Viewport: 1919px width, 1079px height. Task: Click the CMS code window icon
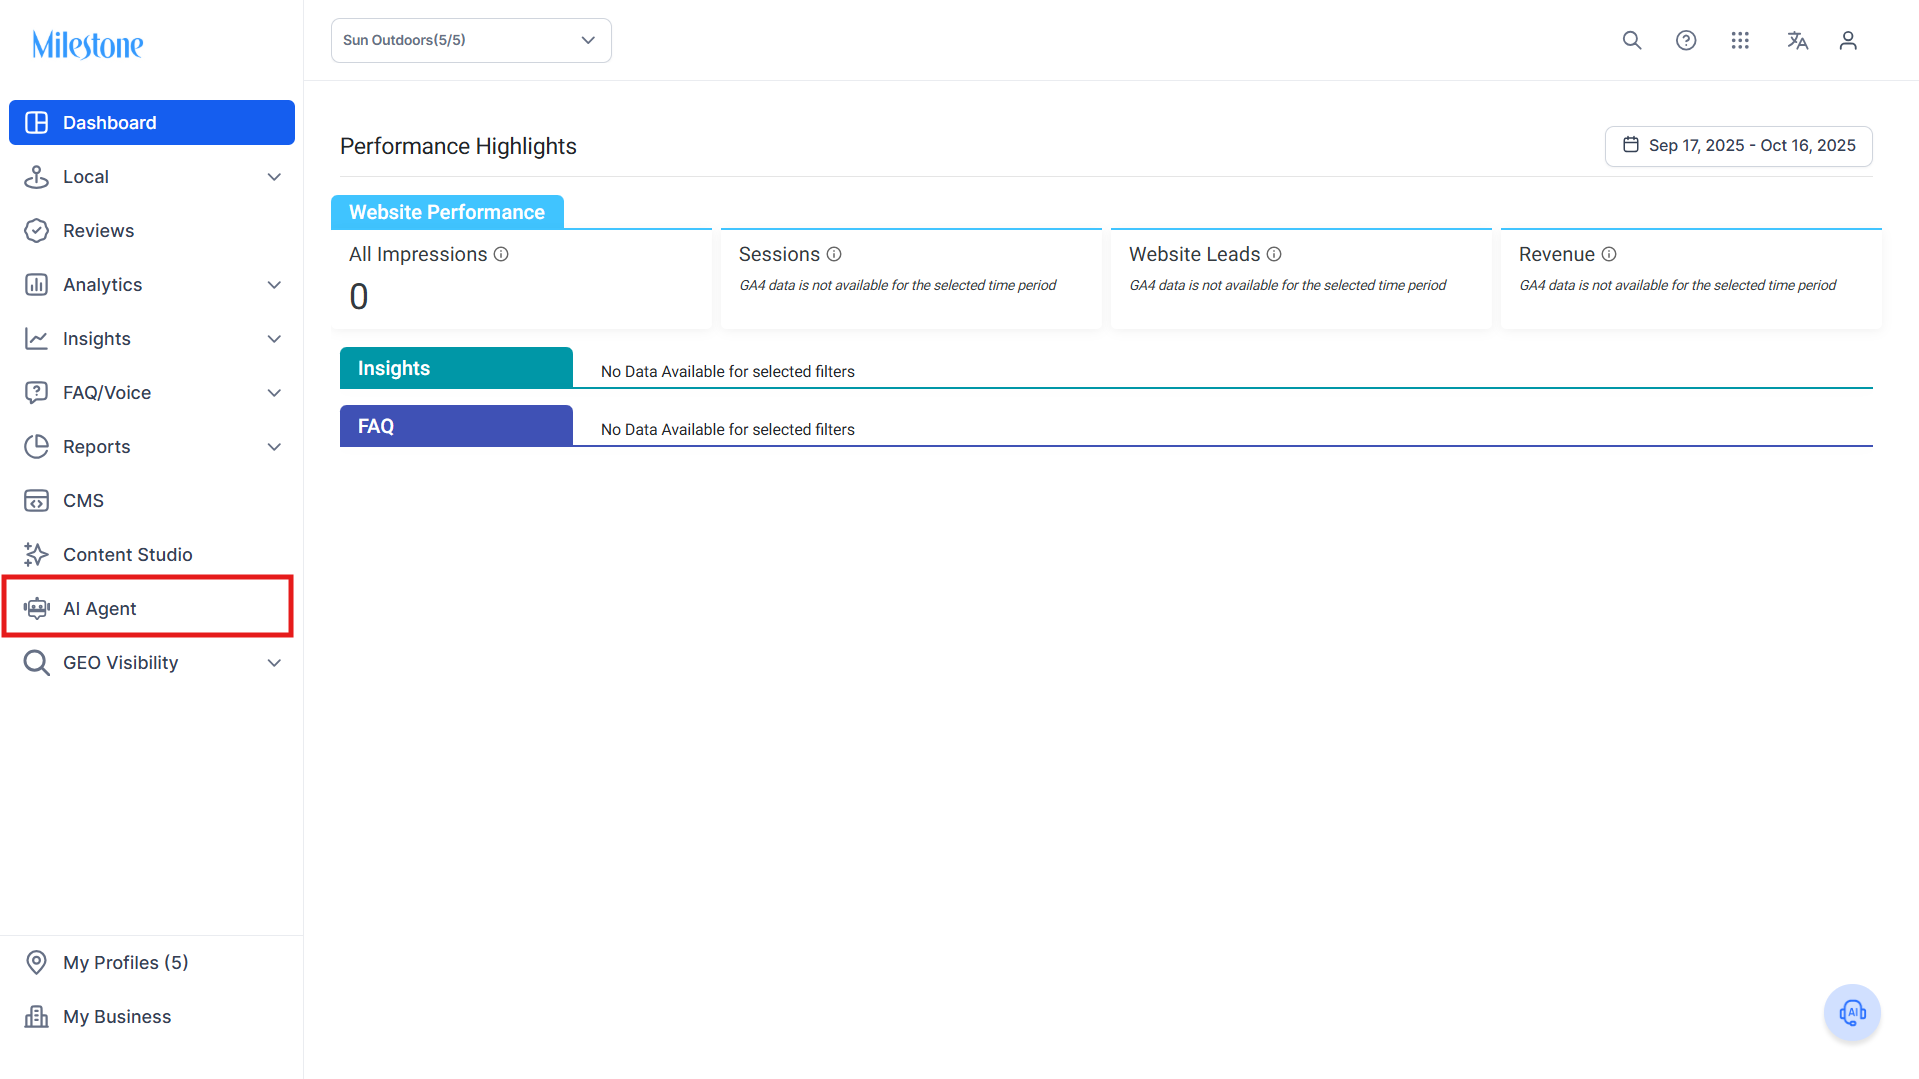(37, 501)
